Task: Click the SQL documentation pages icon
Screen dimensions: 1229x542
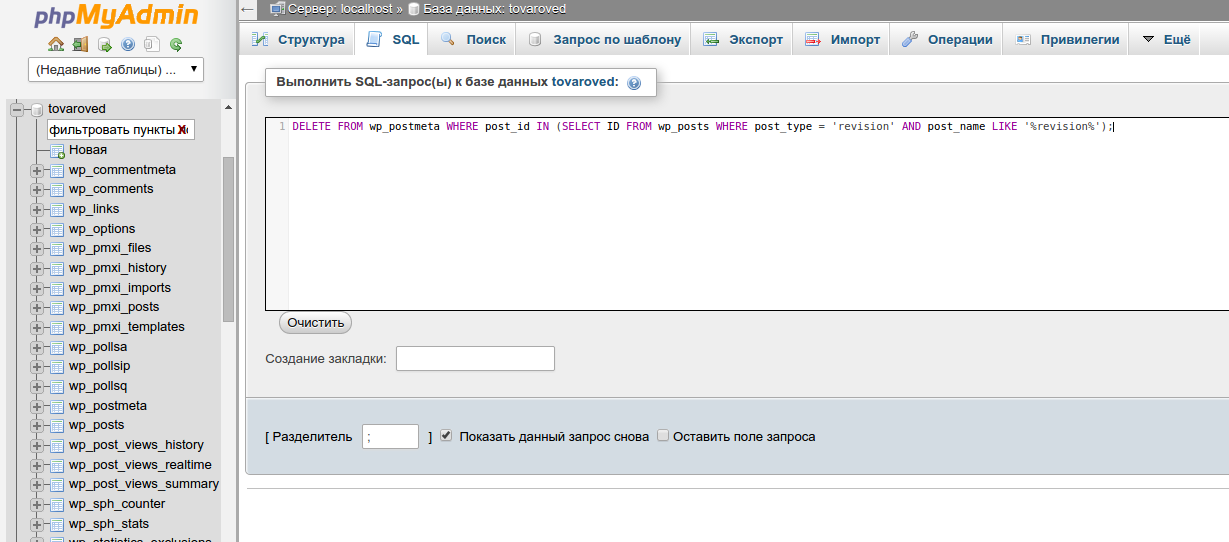Action: pos(152,44)
